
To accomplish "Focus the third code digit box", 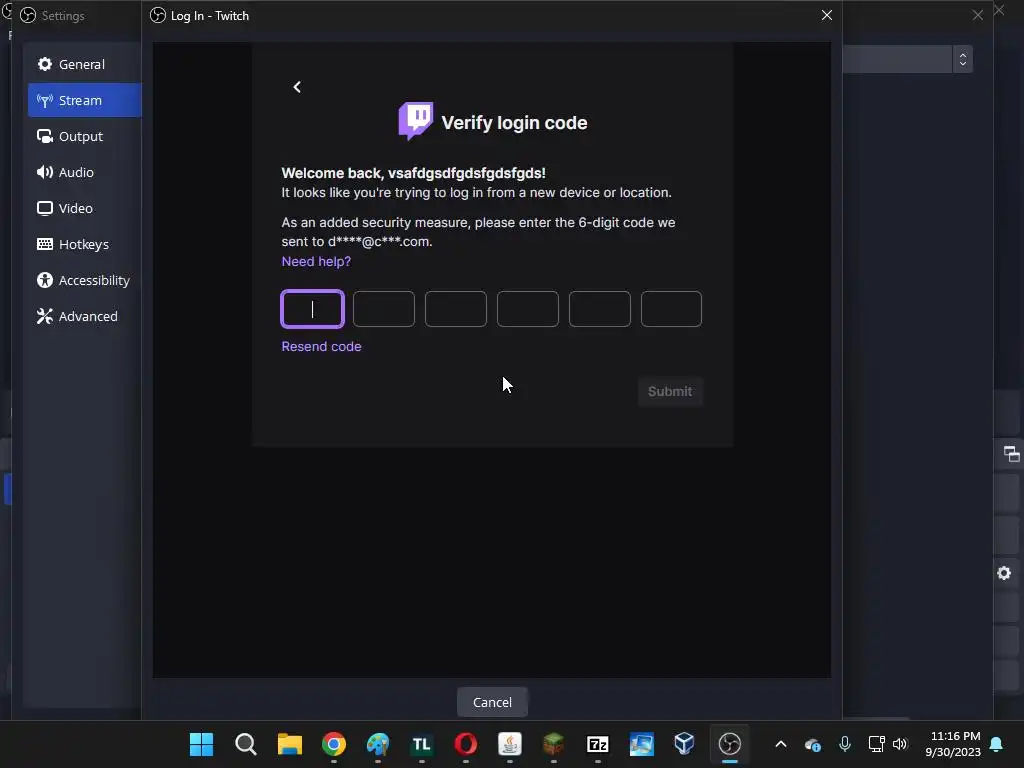I will 456,309.
